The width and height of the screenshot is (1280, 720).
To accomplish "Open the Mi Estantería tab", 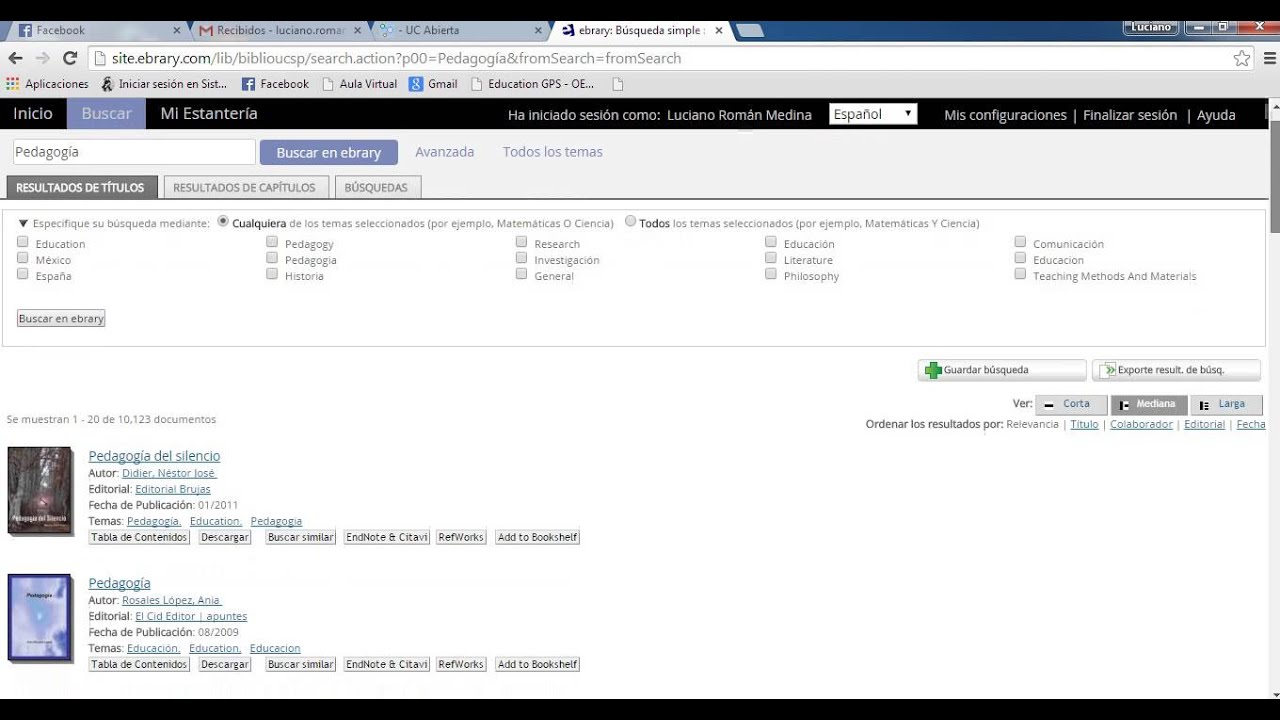I will [209, 114].
